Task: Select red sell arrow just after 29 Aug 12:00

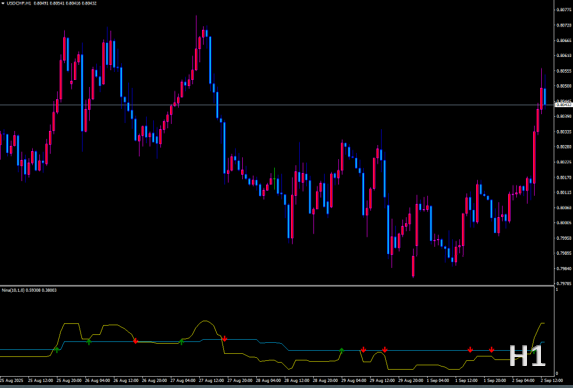Action: click(384, 350)
